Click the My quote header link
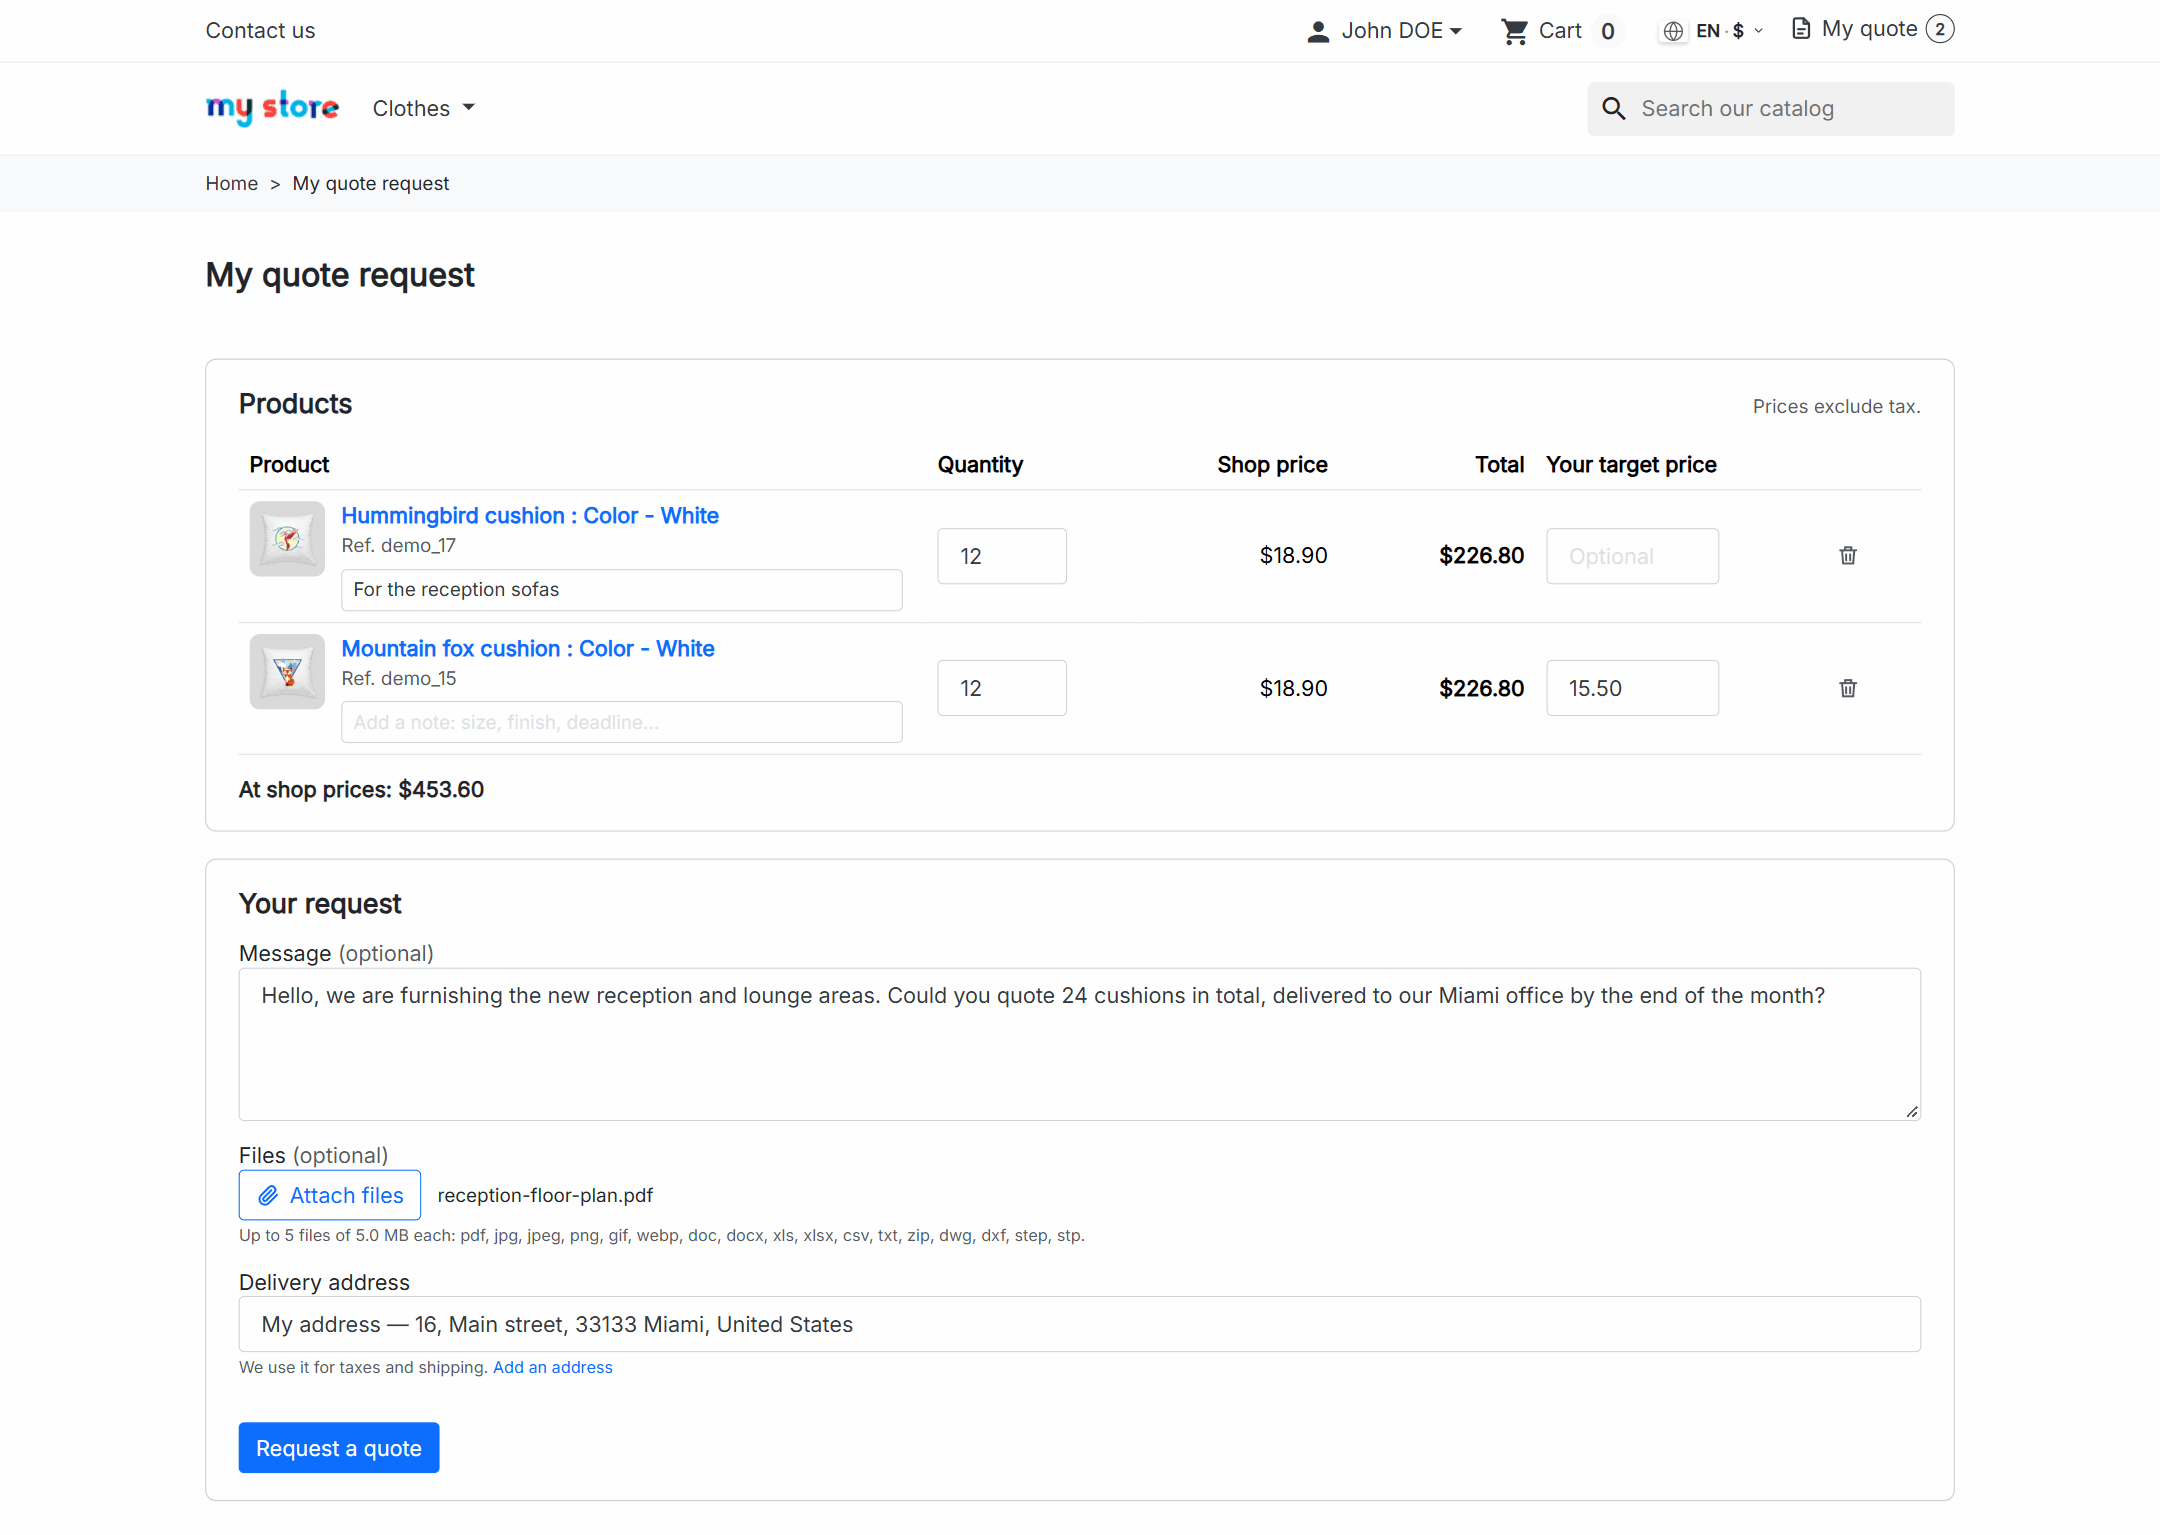The width and height of the screenshot is (2160, 1535). pyautogui.click(x=1872, y=29)
